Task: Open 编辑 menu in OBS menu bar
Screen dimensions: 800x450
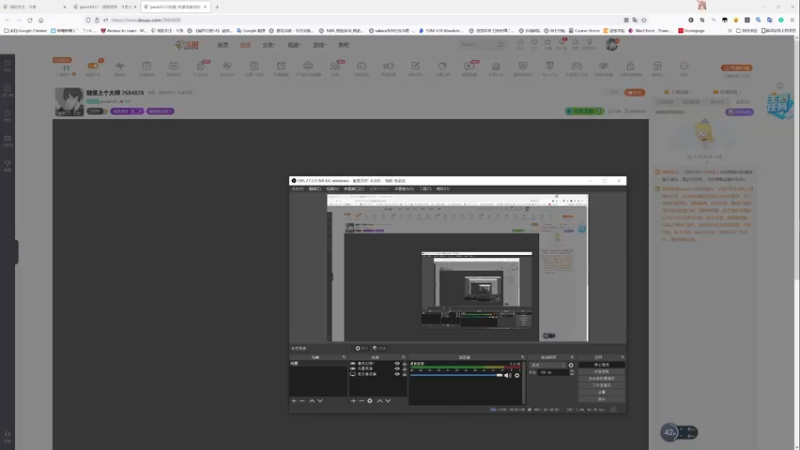Action: tap(315, 189)
